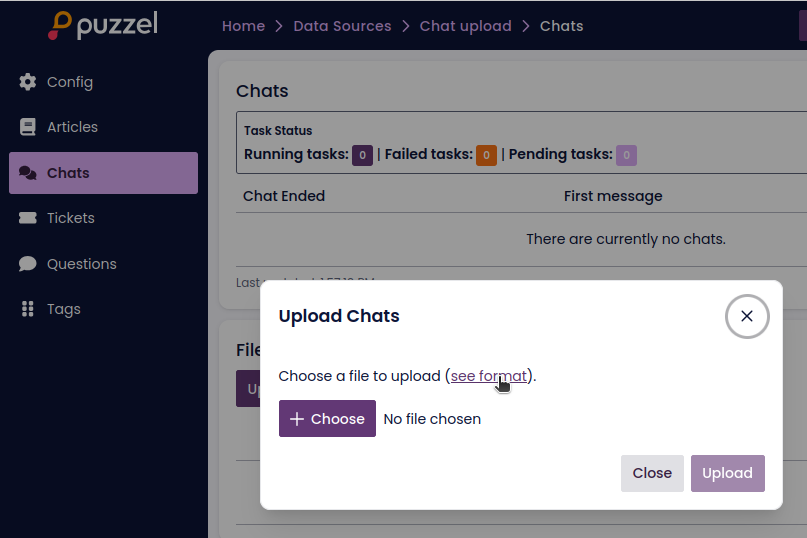The width and height of the screenshot is (807, 538).
Task: Click the Pending tasks count badge
Action: [x=626, y=155]
